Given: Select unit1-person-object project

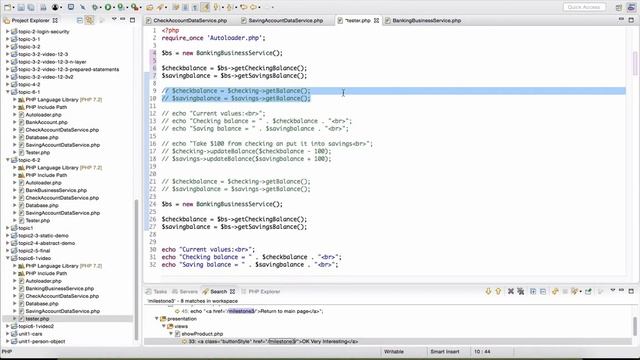Looking at the screenshot, I should tap(42, 341).
